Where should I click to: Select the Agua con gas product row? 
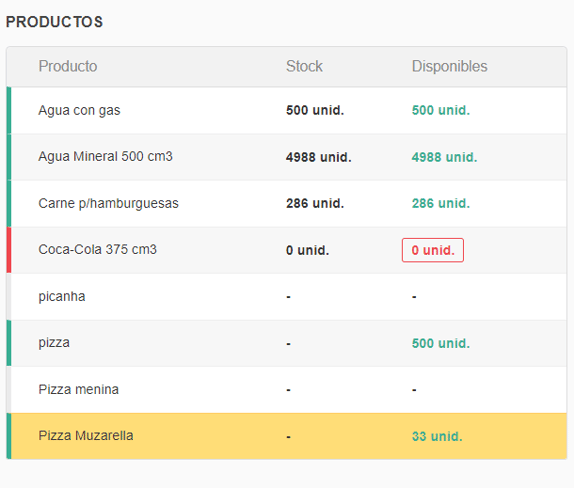tap(287, 111)
